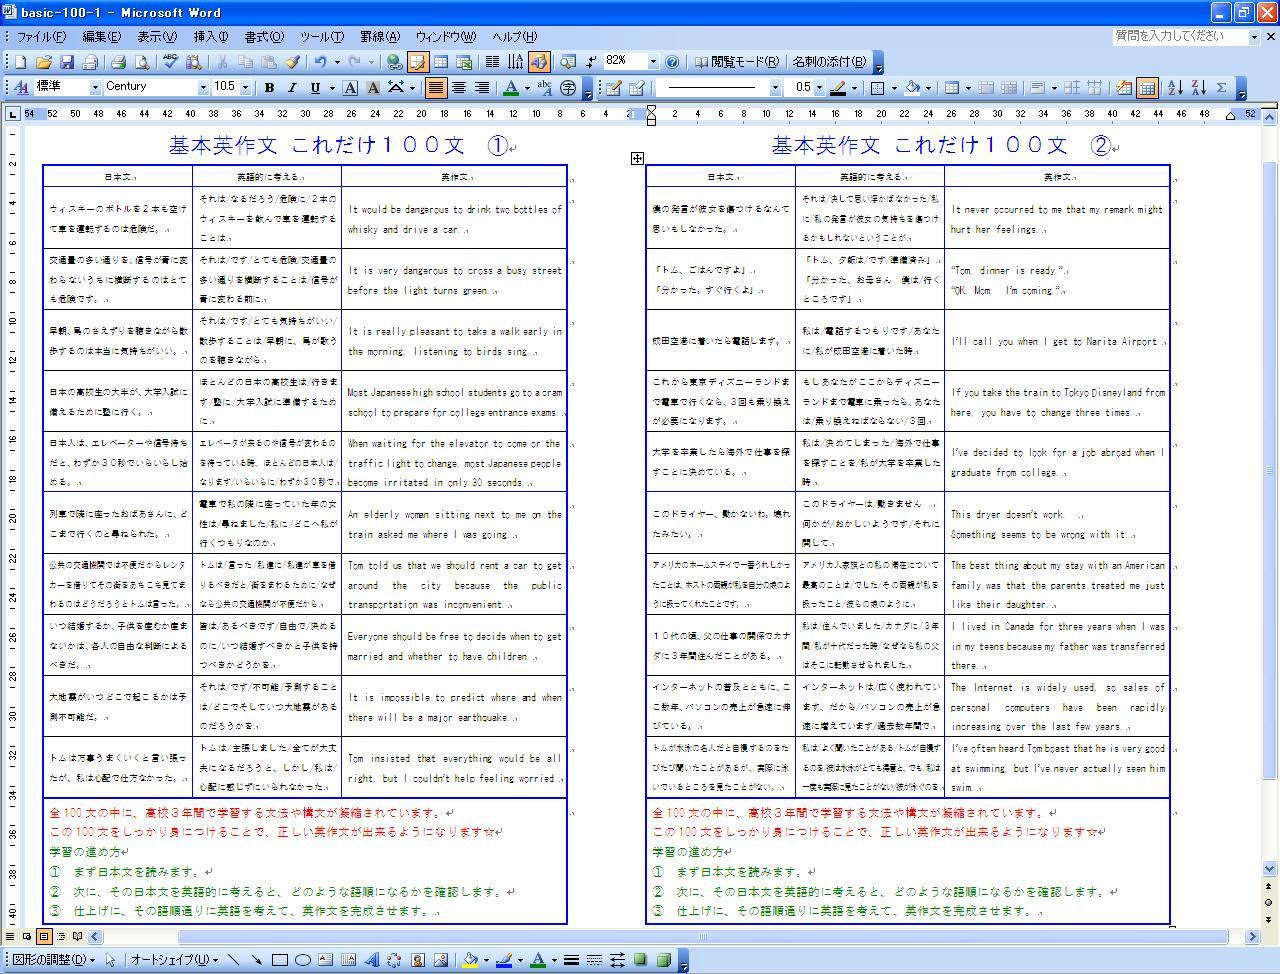Viewport: 1280px width, 974px height.
Task: Toggle underline formatting
Action: (315, 87)
